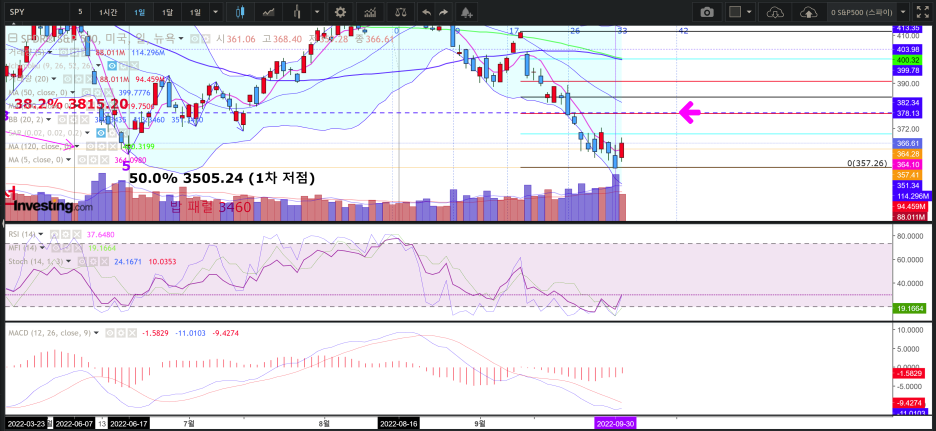Toggle visibility of RSI (14) indicator

click(x=54, y=235)
